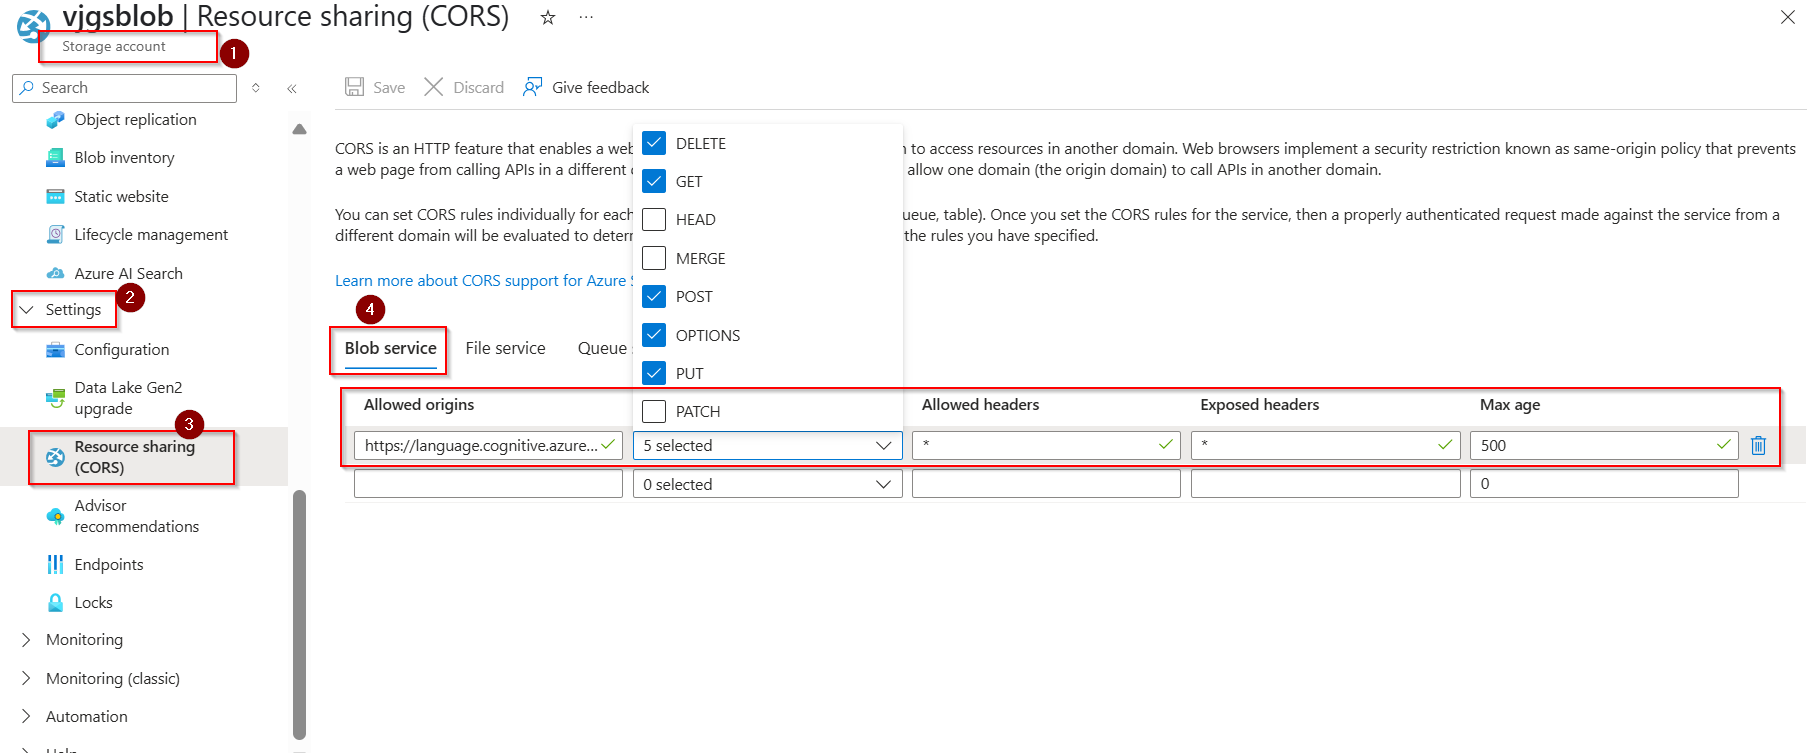Open Static website menu item
The width and height of the screenshot is (1807, 753).
(121, 197)
